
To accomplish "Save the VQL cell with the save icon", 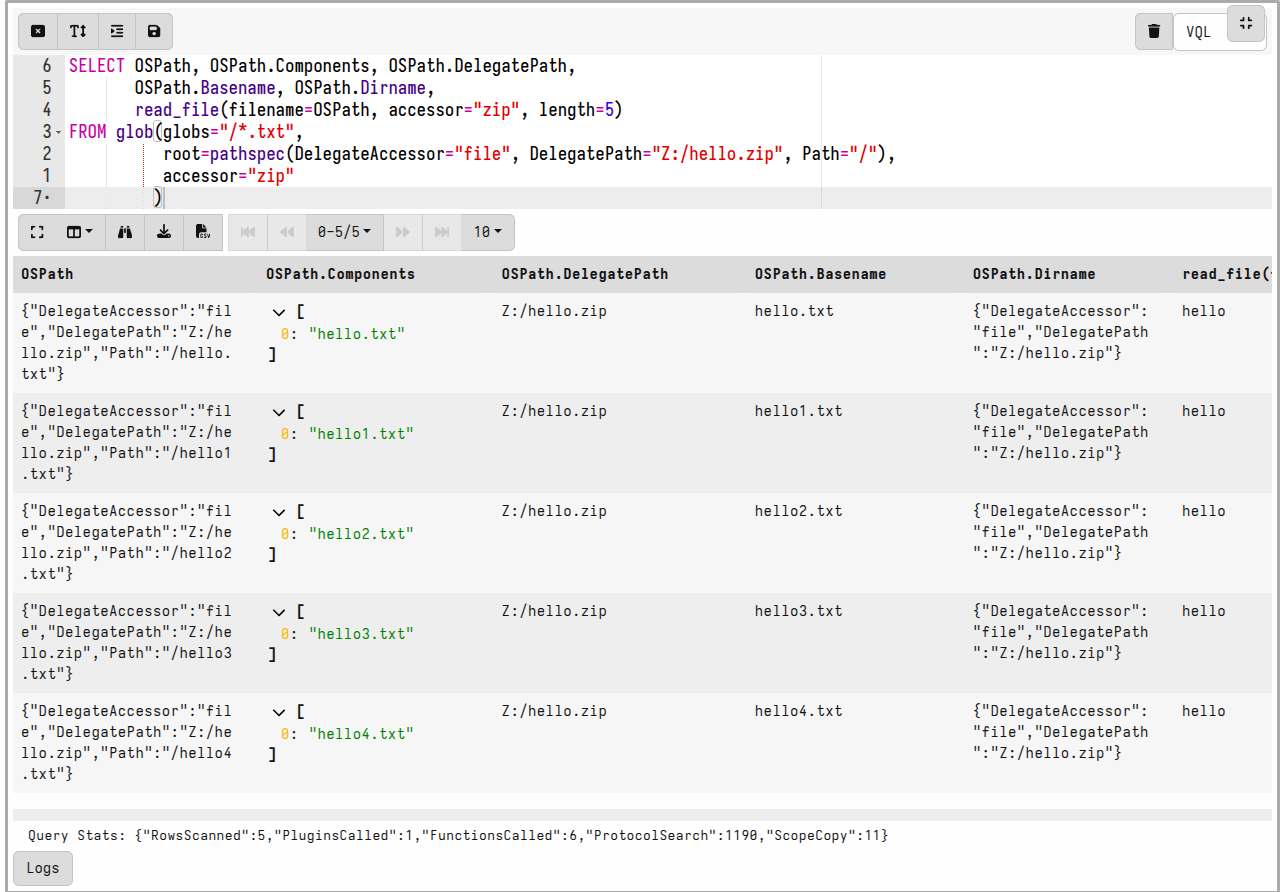I will [x=154, y=31].
